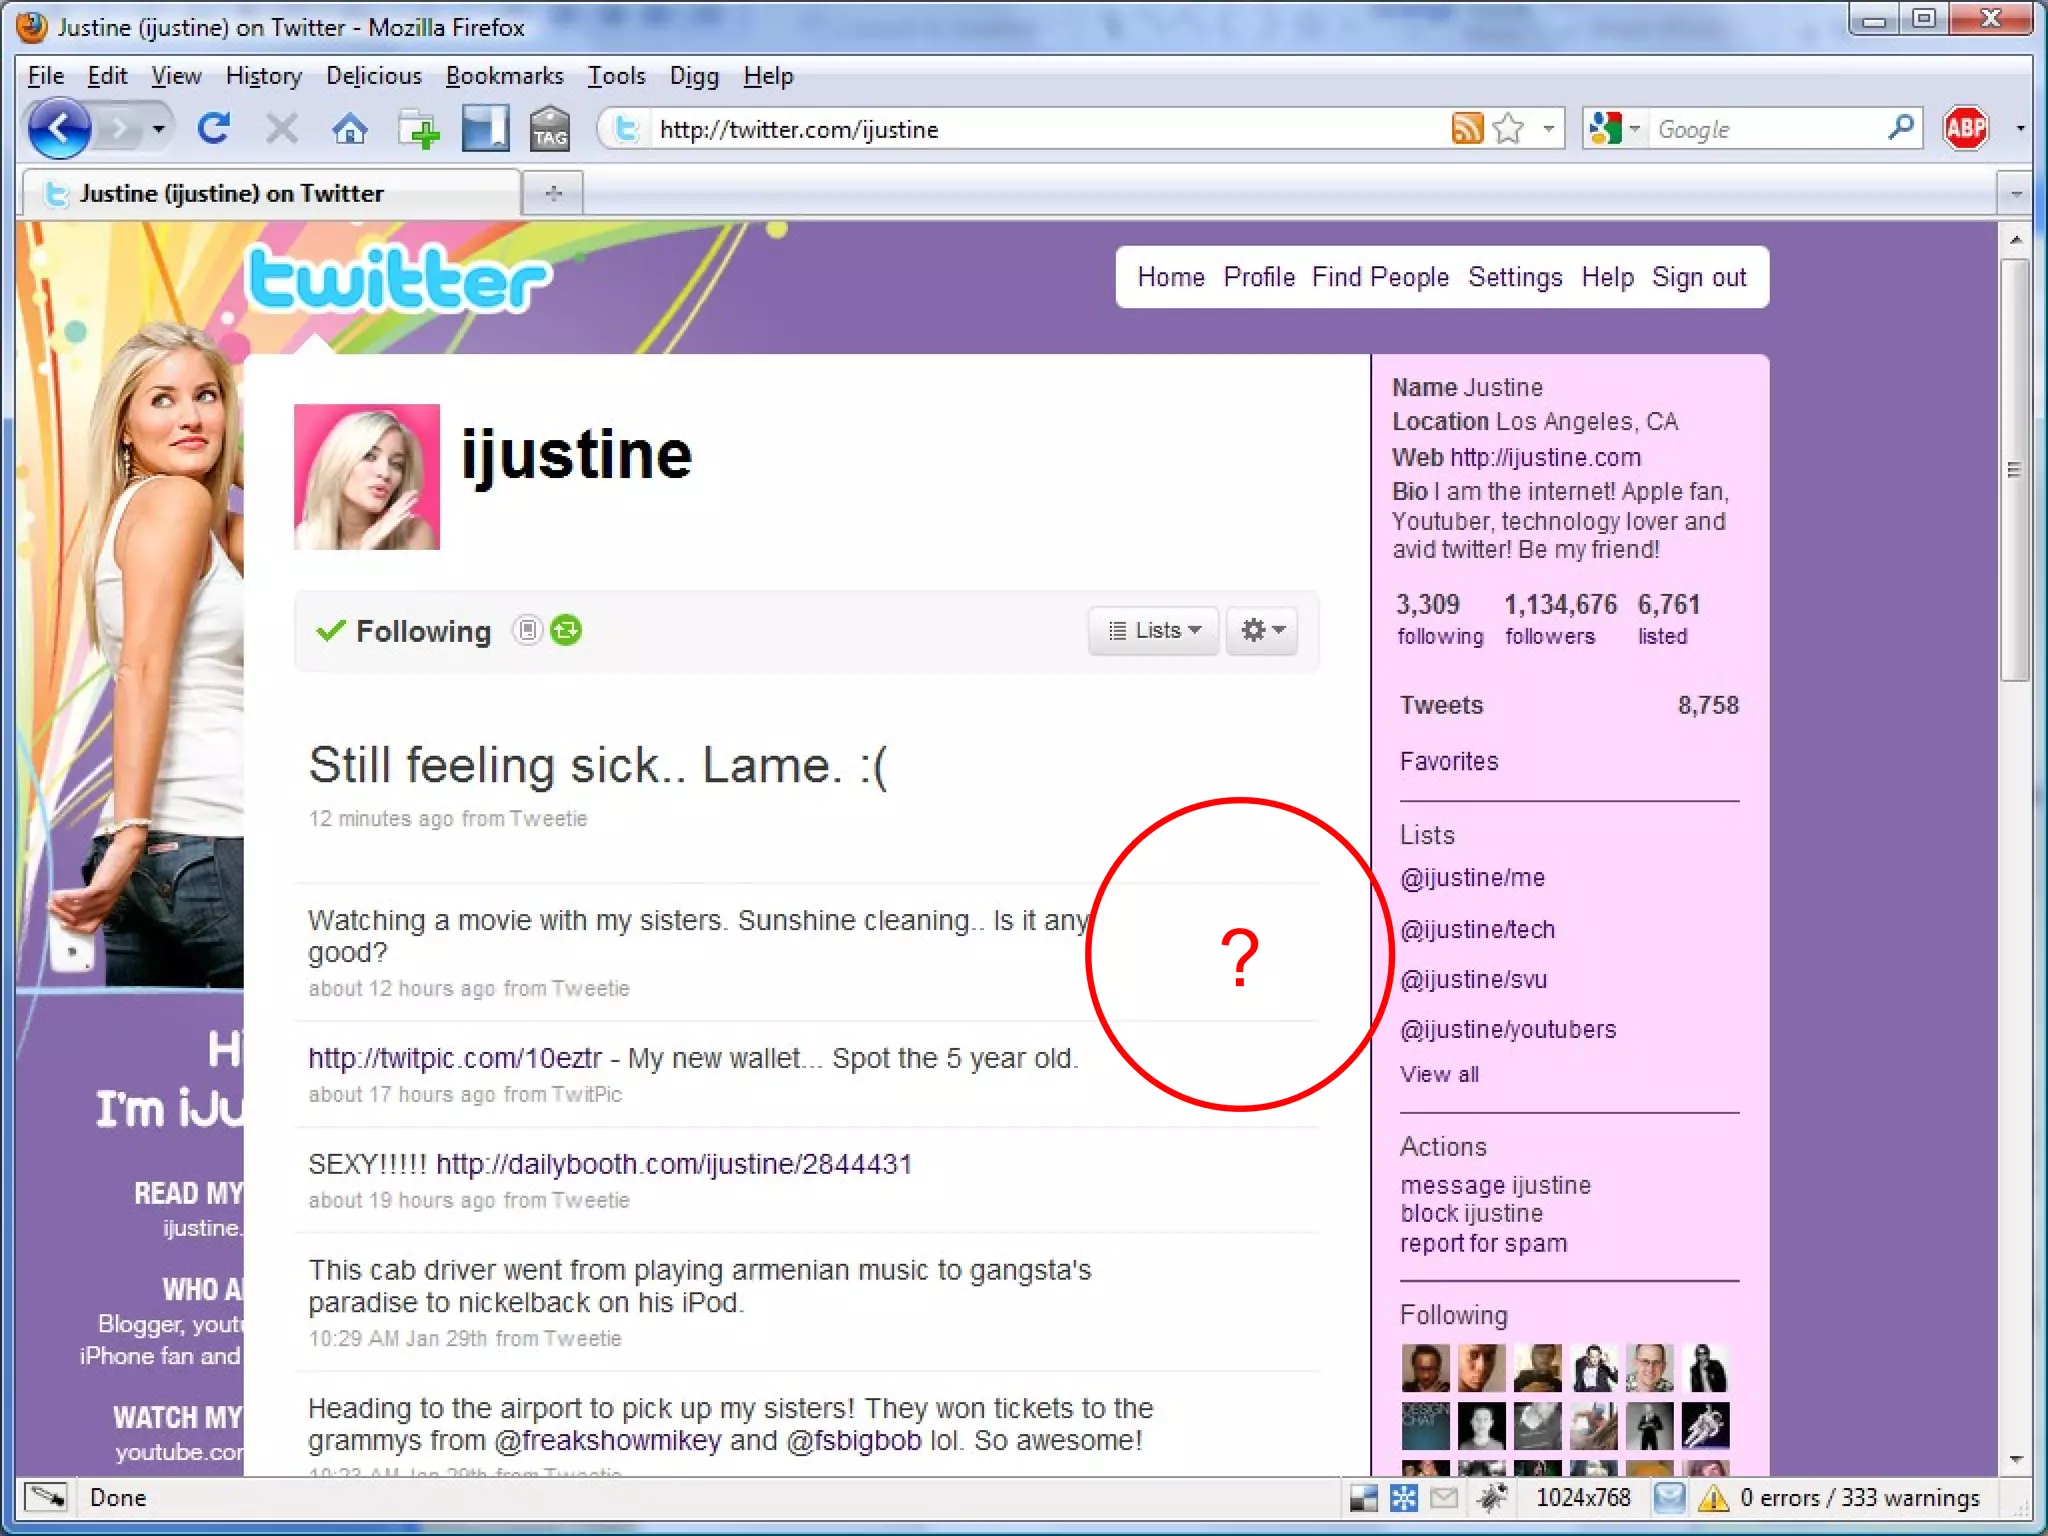
Task: Open the Bookmarks menu
Action: (x=504, y=76)
